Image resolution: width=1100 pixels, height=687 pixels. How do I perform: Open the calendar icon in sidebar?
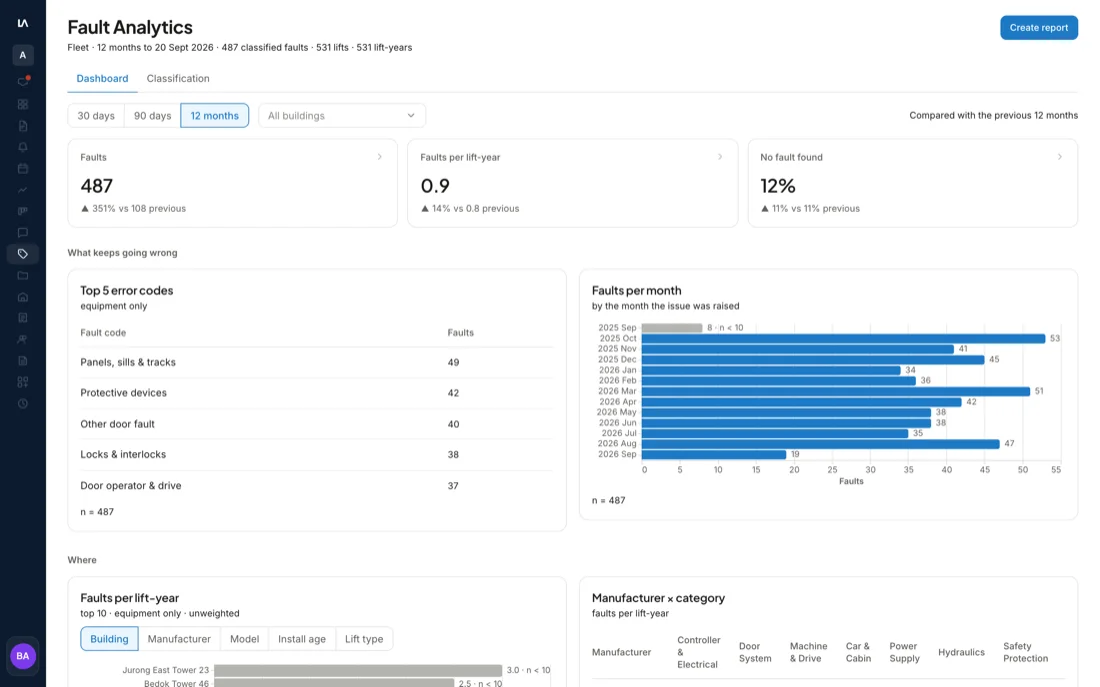pos(22,168)
